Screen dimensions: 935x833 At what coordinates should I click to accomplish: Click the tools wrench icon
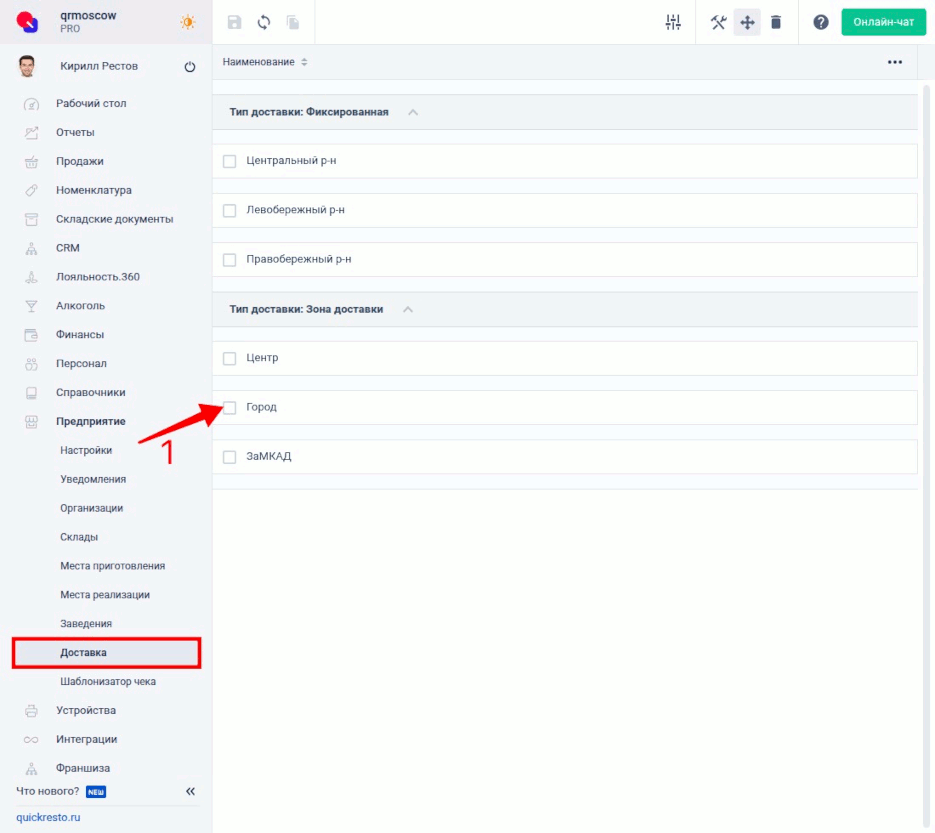718,22
